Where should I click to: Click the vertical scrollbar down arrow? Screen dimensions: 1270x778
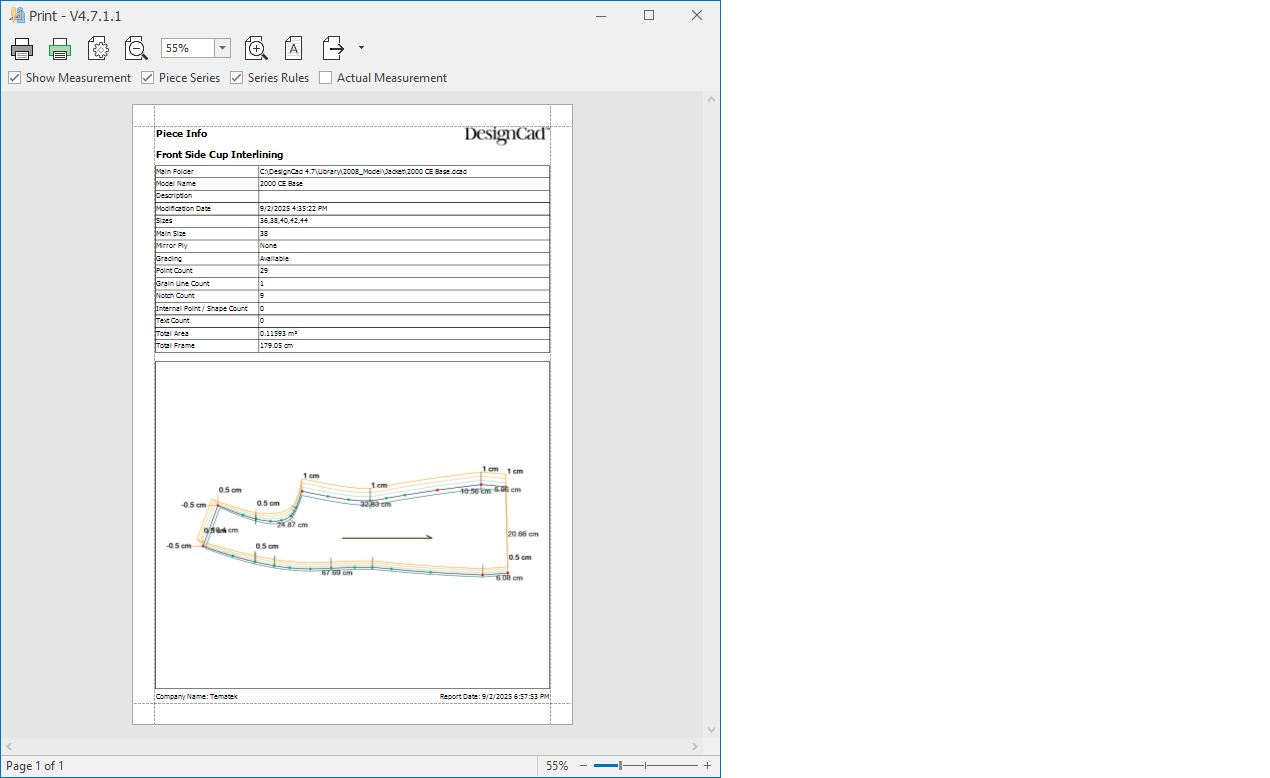[x=711, y=730]
